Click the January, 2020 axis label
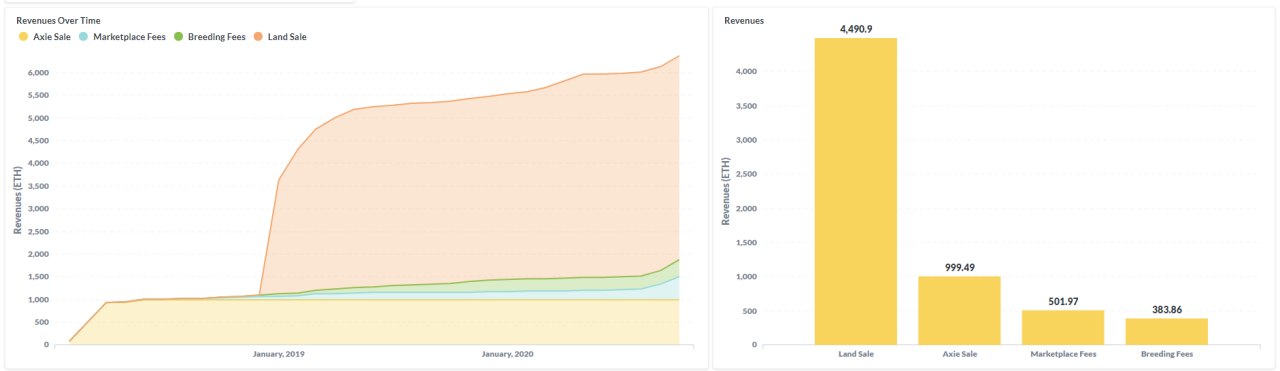 [509, 354]
